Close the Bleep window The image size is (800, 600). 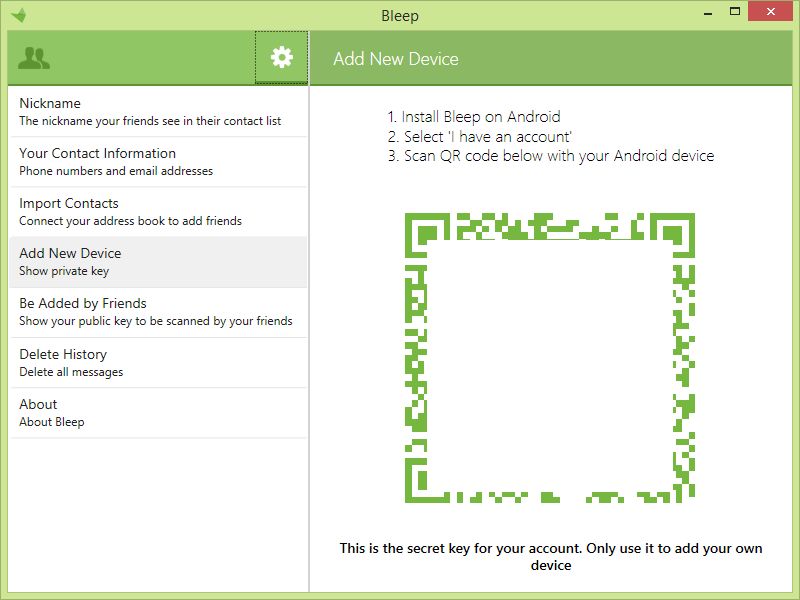(x=770, y=11)
